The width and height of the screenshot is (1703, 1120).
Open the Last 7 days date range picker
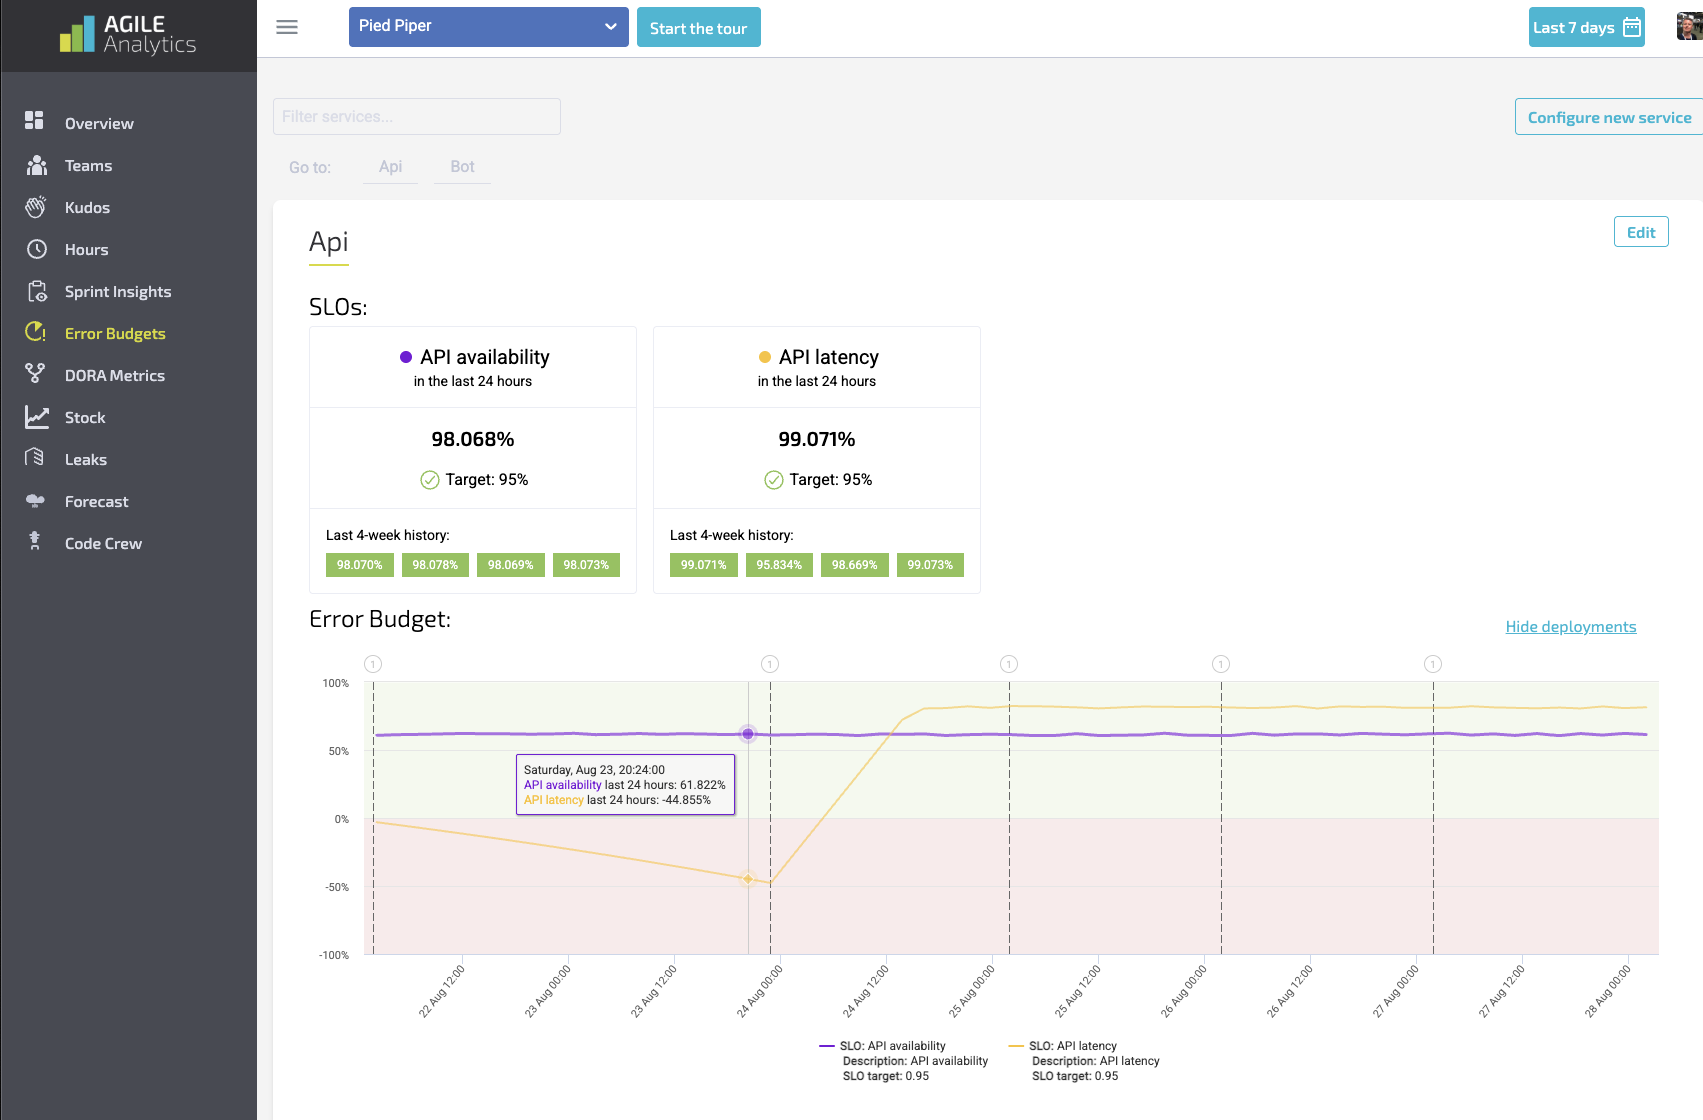(1586, 28)
